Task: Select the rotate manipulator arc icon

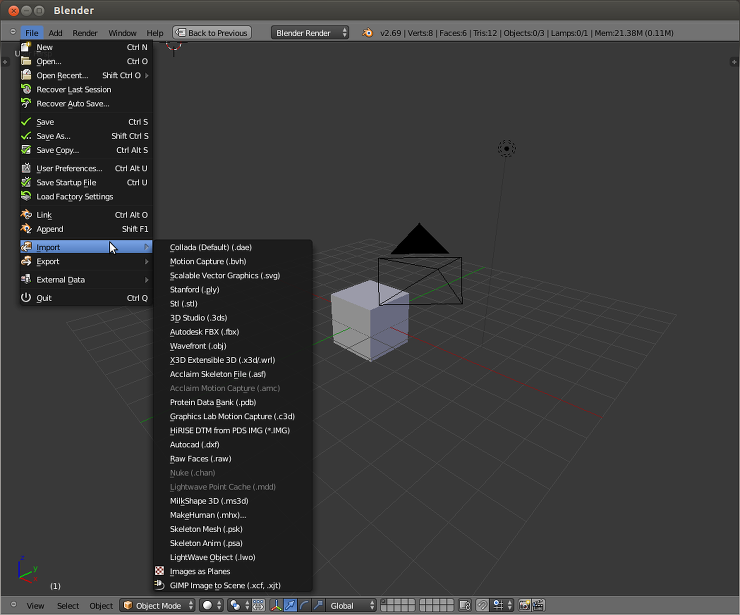Action: pos(304,606)
